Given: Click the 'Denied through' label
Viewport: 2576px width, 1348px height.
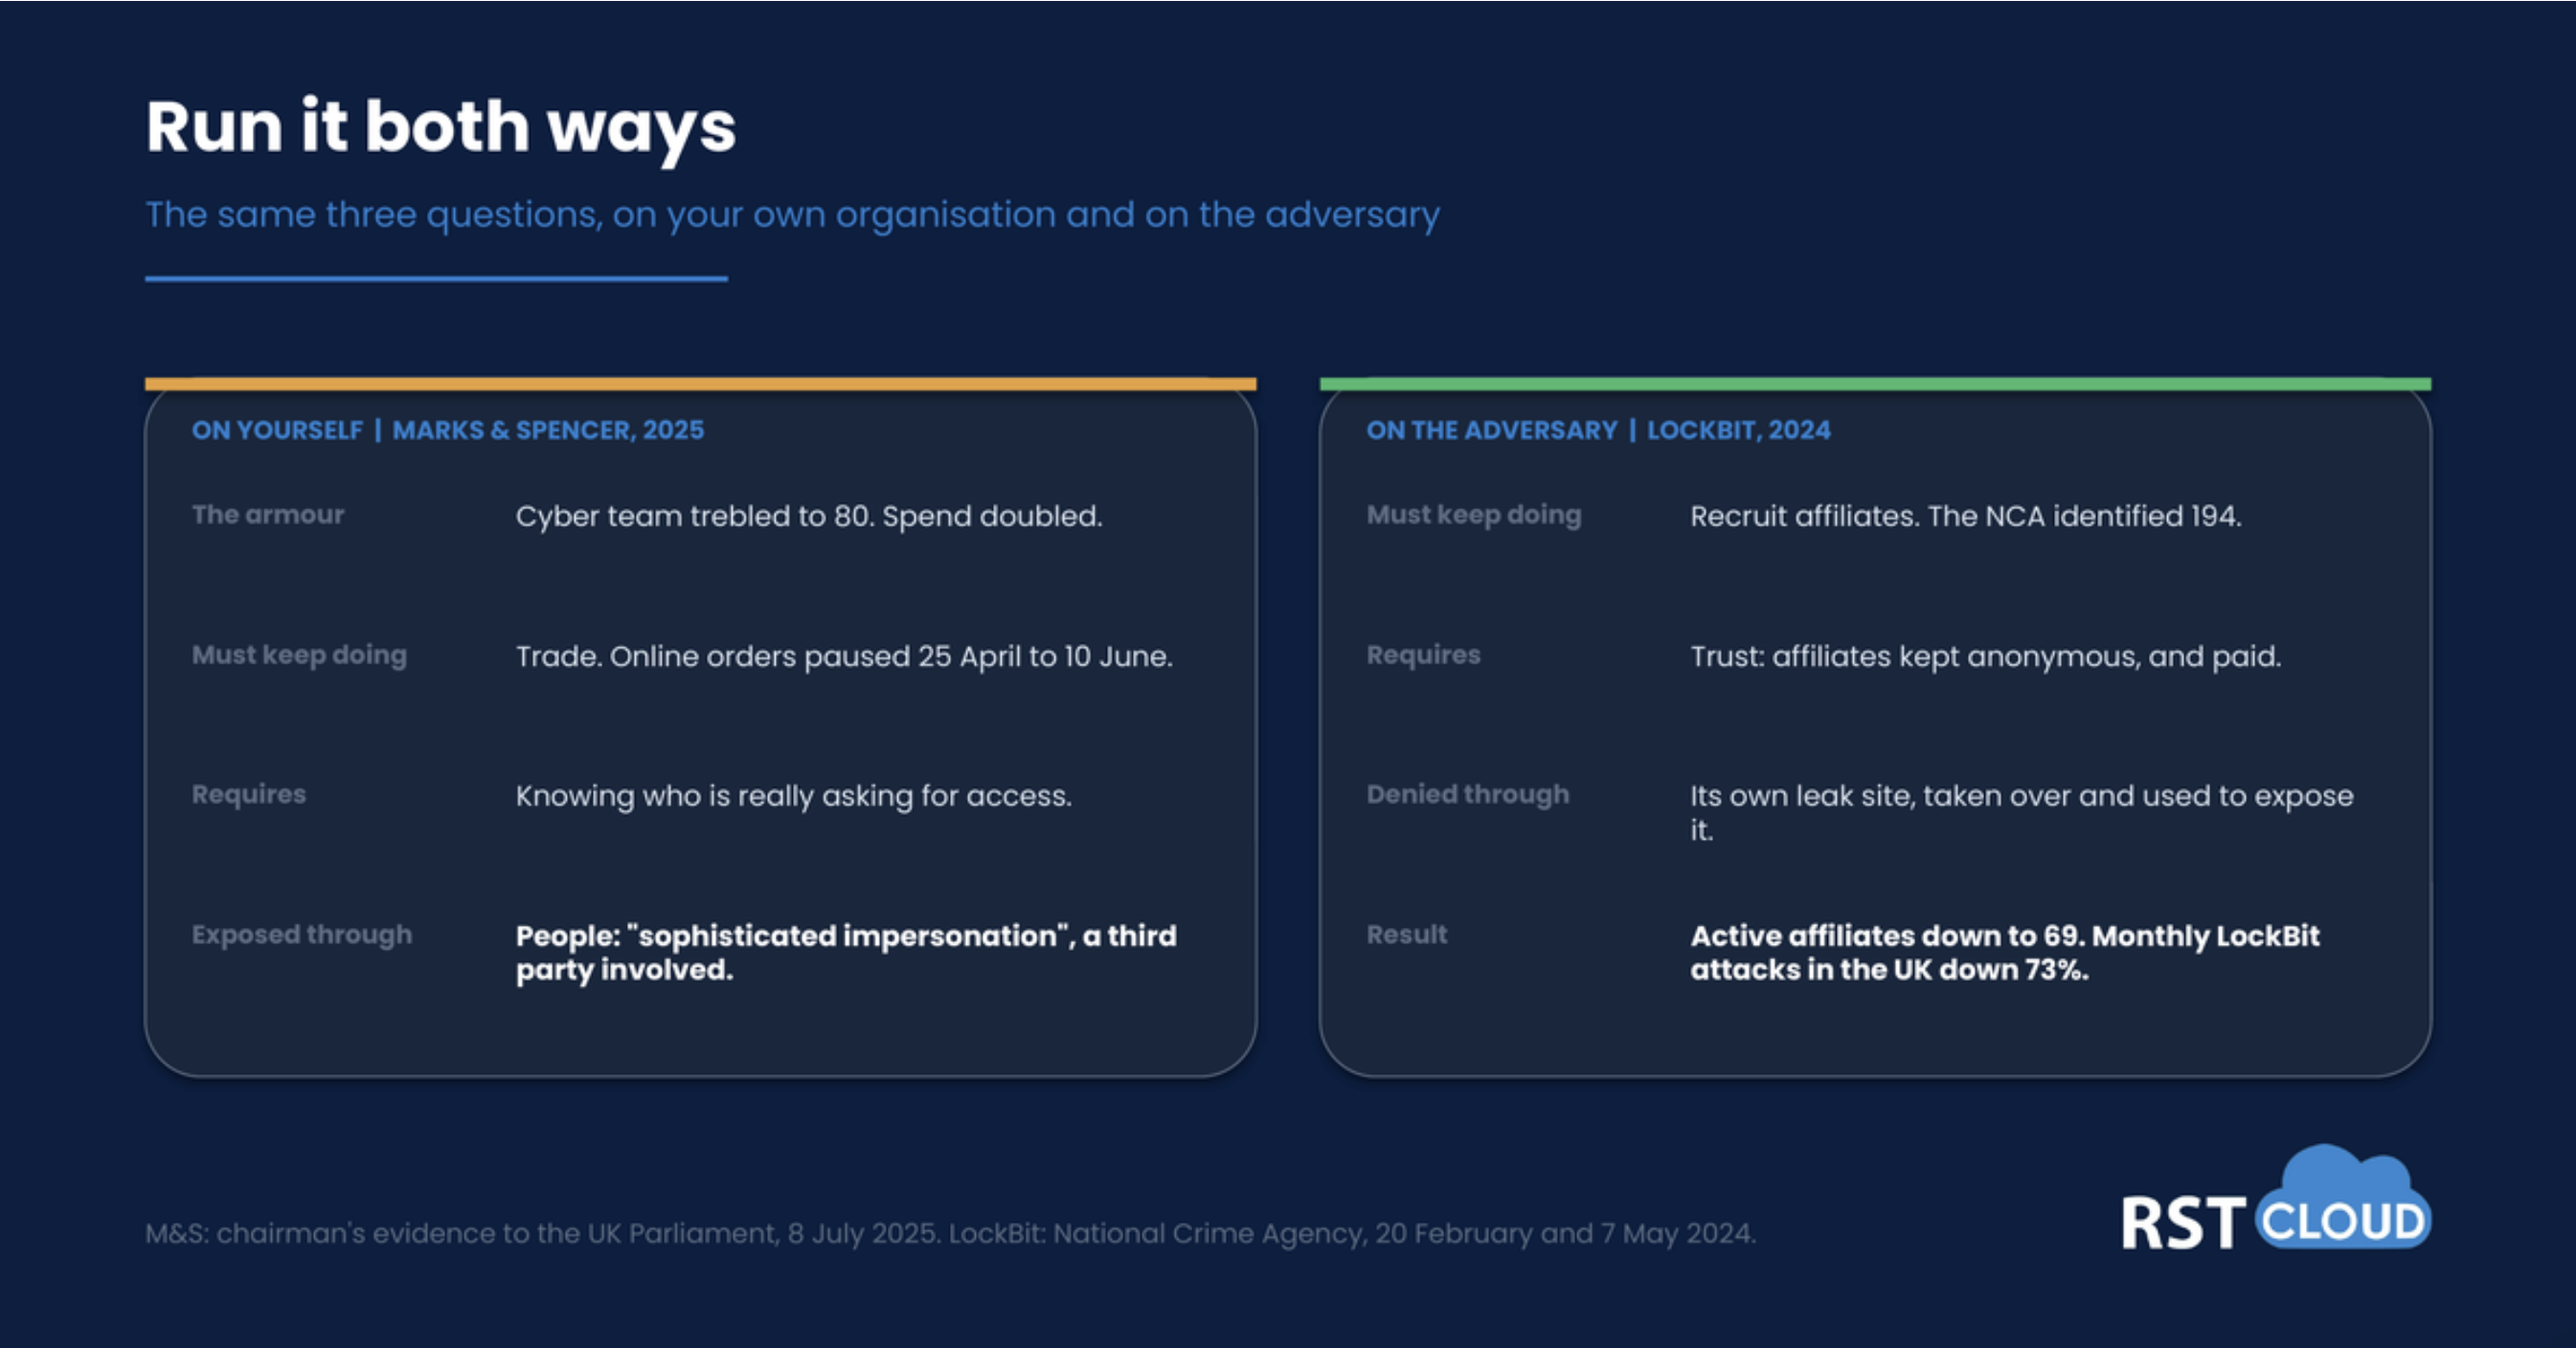Looking at the screenshot, I should [1468, 795].
